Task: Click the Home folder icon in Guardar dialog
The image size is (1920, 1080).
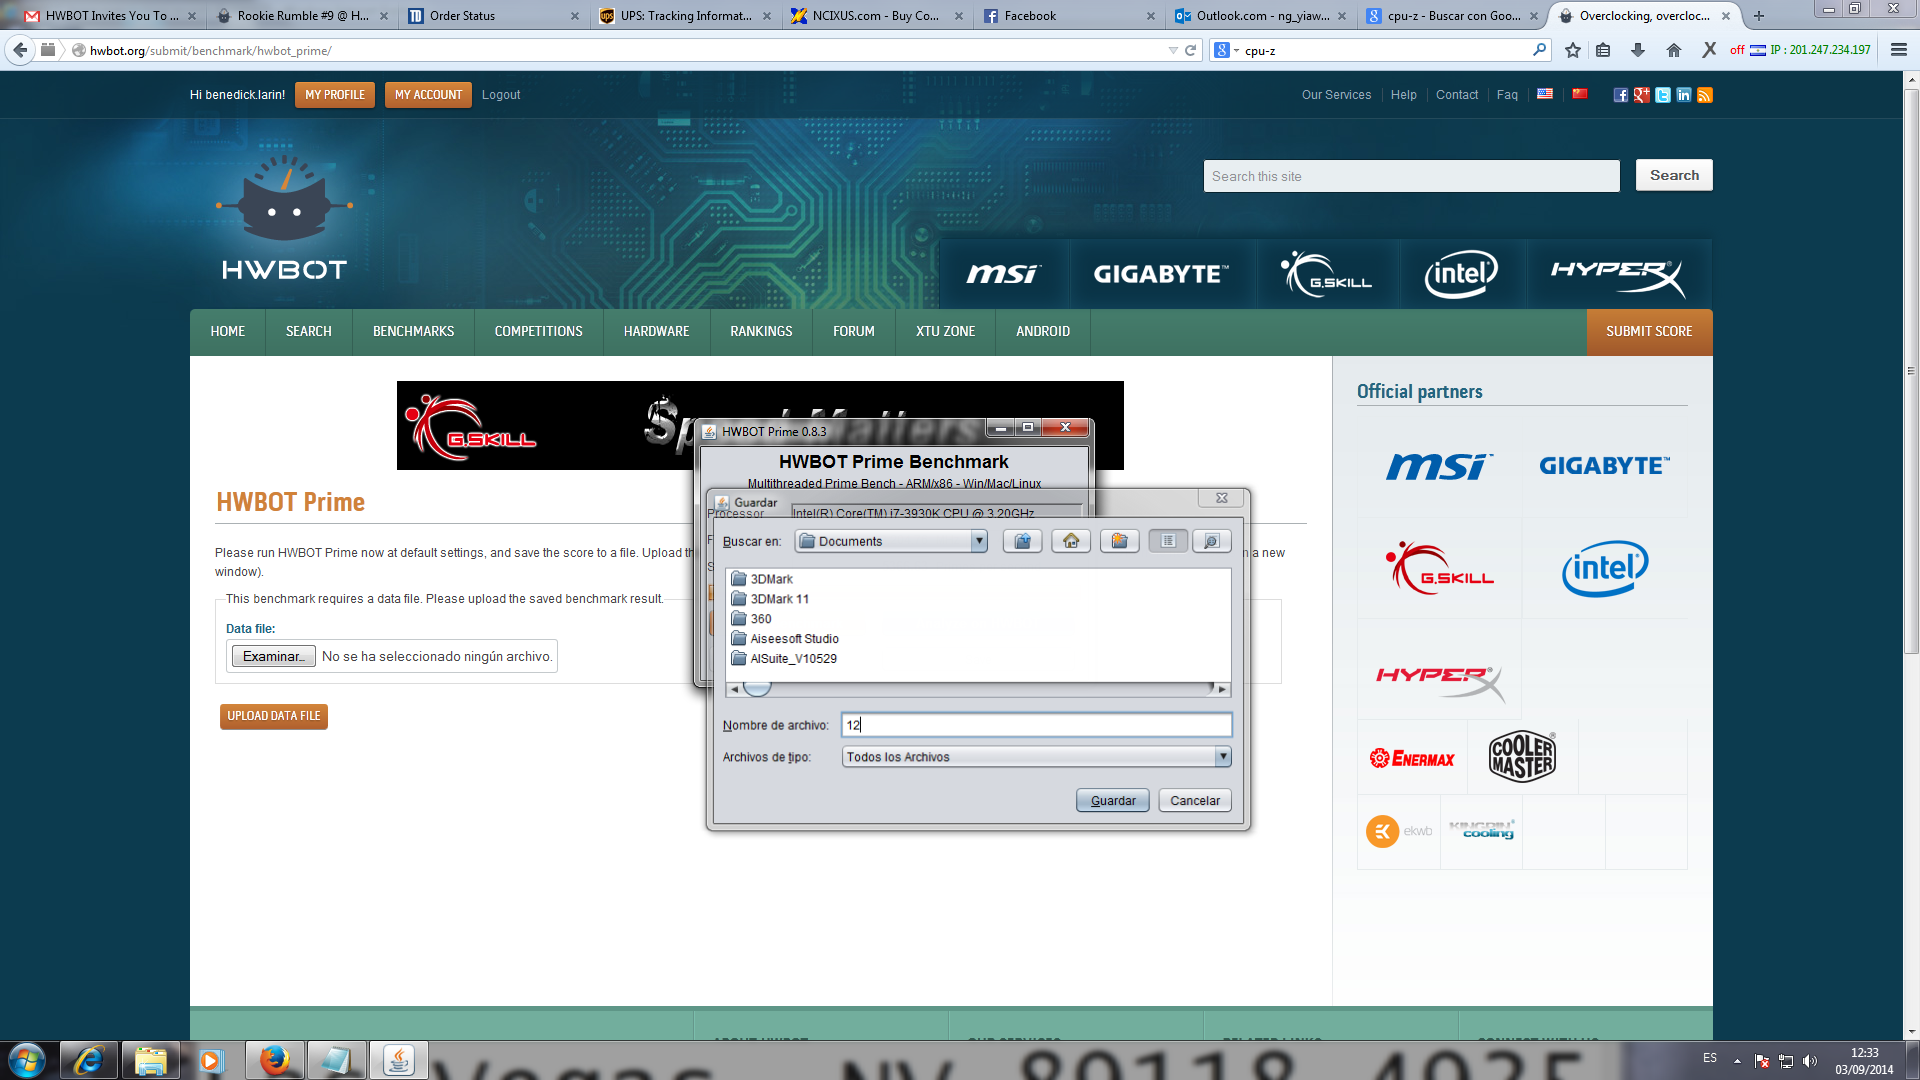Action: [x=1071, y=541]
